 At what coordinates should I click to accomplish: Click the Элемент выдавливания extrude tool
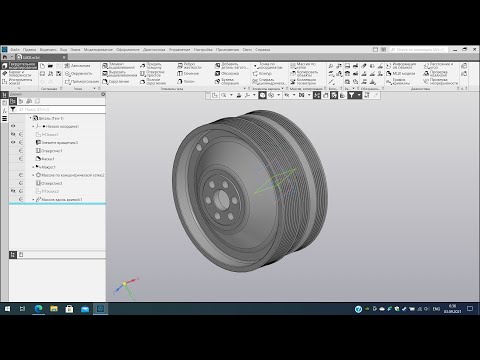coord(118,66)
